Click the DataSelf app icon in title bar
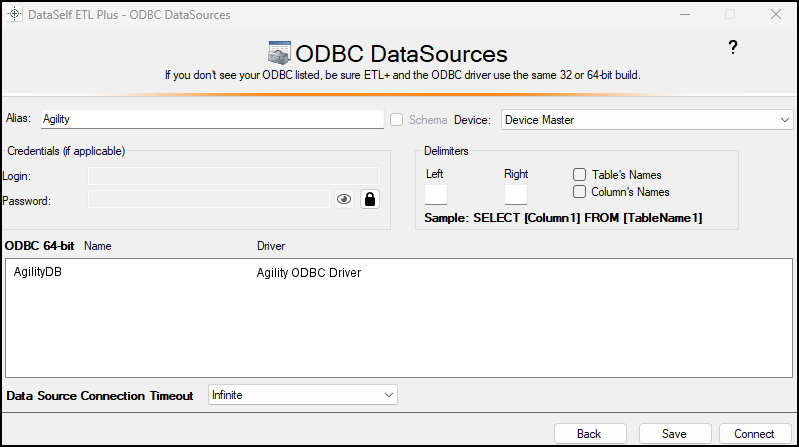This screenshot has width=799, height=447. [x=15, y=14]
